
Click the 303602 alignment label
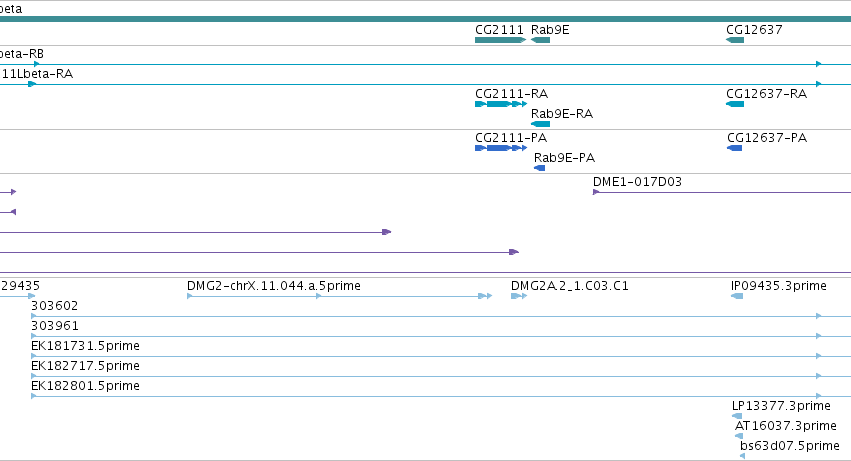point(54,306)
